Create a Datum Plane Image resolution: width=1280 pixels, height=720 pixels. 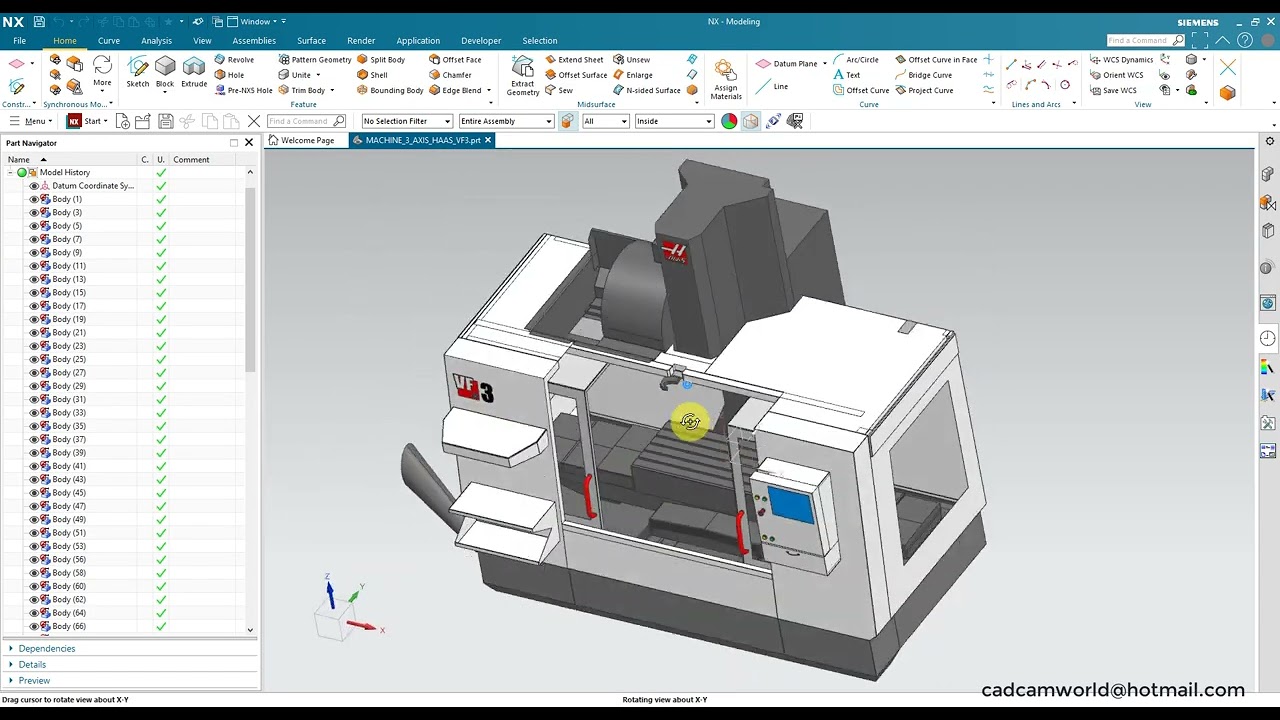tap(787, 63)
